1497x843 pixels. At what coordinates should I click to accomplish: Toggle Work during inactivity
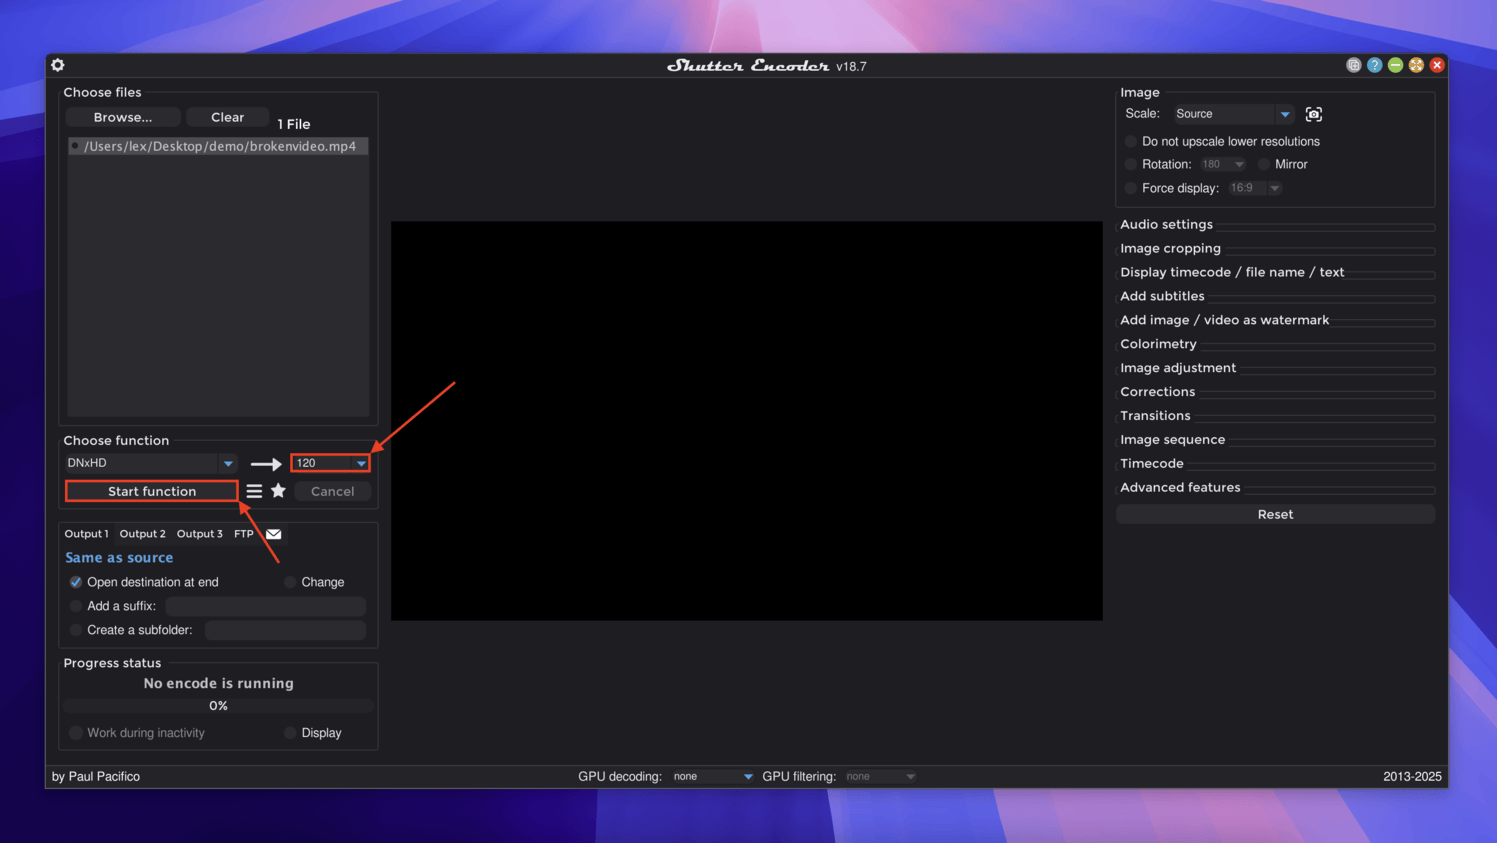(x=76, y=733)
